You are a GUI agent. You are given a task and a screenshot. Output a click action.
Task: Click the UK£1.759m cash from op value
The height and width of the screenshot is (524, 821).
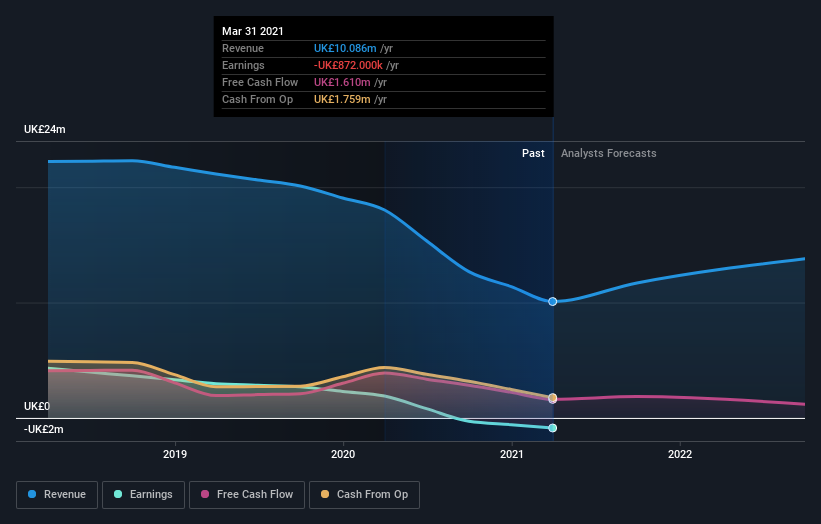[x=342, y=99]
